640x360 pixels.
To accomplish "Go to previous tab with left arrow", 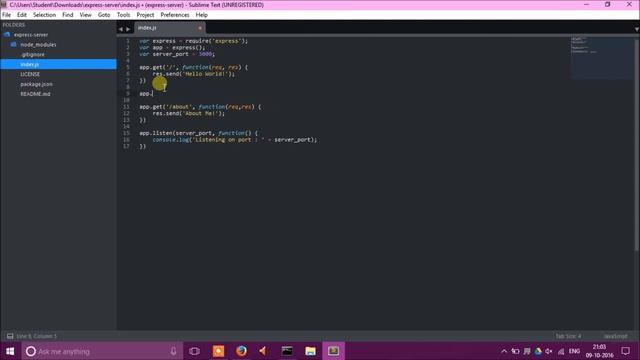I will click(x=120, y=29).
